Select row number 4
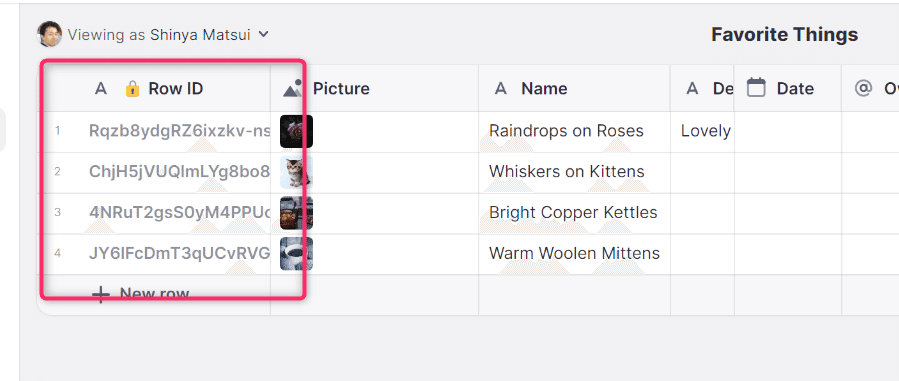 click(x=57, y=253)
